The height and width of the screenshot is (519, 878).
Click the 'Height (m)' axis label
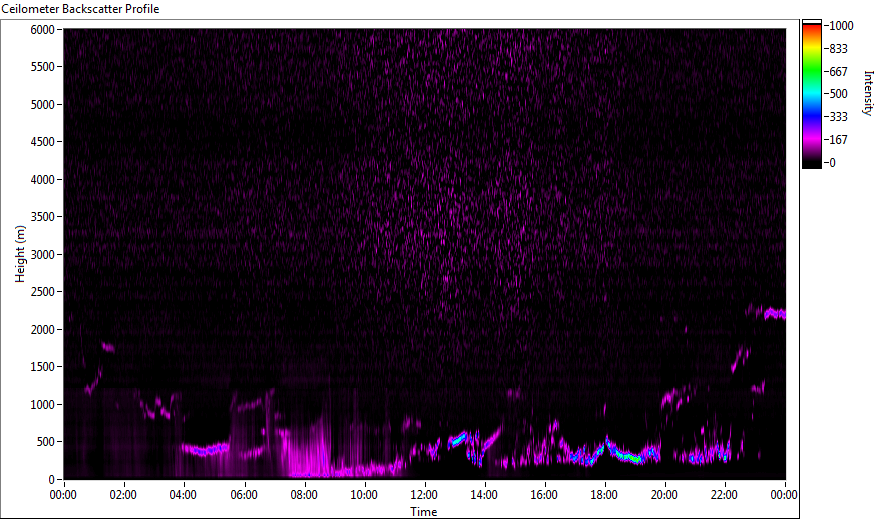pyautogui.click(x=20, y=254)
